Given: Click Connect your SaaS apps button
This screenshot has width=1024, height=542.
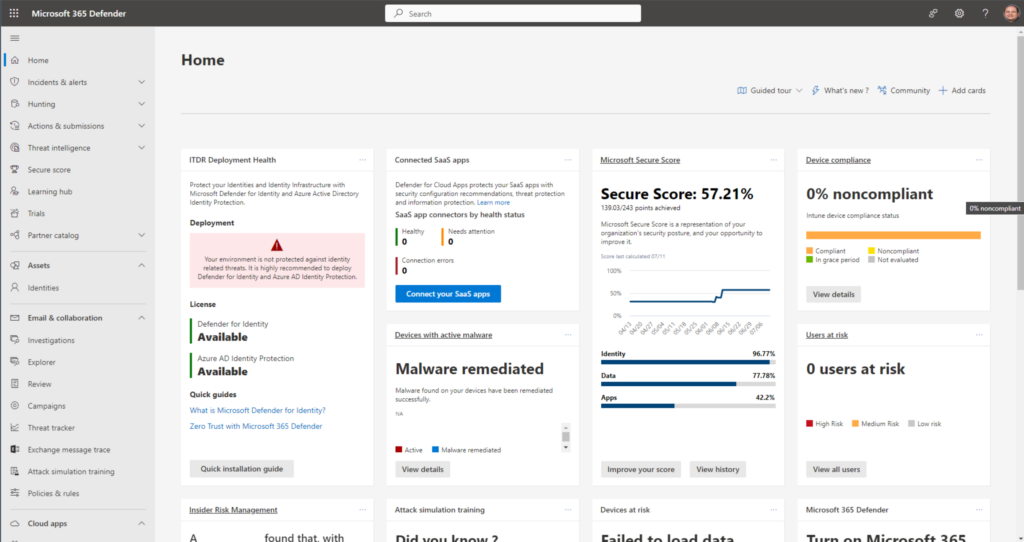Looking at the screenshot, I should point(448,294).
